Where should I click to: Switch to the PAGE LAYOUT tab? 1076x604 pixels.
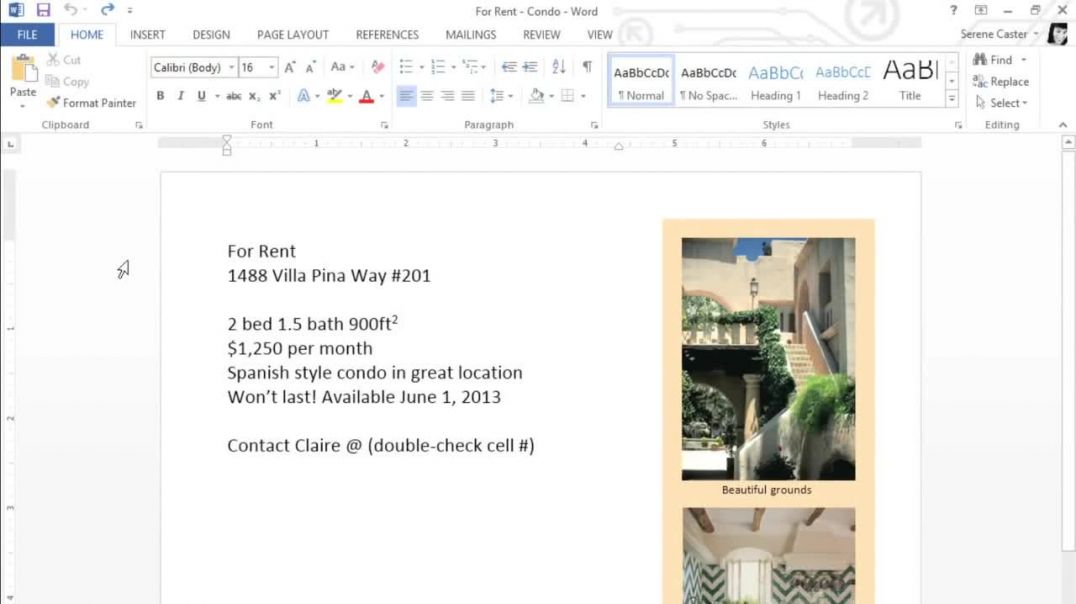point(293,34)
